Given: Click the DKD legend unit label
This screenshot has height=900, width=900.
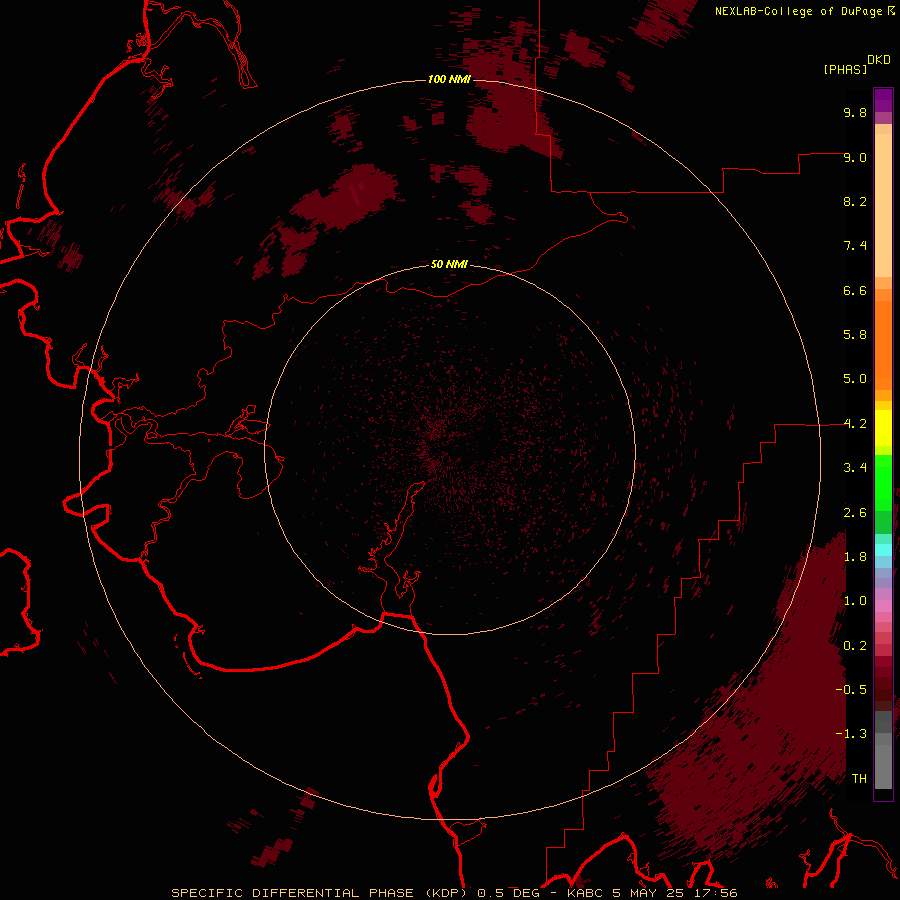Looking at the screenshot, I should 879,60.
